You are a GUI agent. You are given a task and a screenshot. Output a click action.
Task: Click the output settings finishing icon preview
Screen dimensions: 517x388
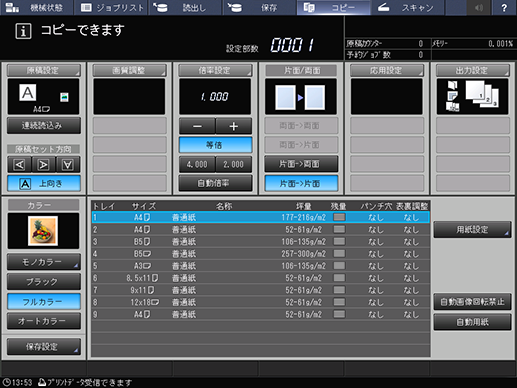pyautogui.click(x=472, y=96)
